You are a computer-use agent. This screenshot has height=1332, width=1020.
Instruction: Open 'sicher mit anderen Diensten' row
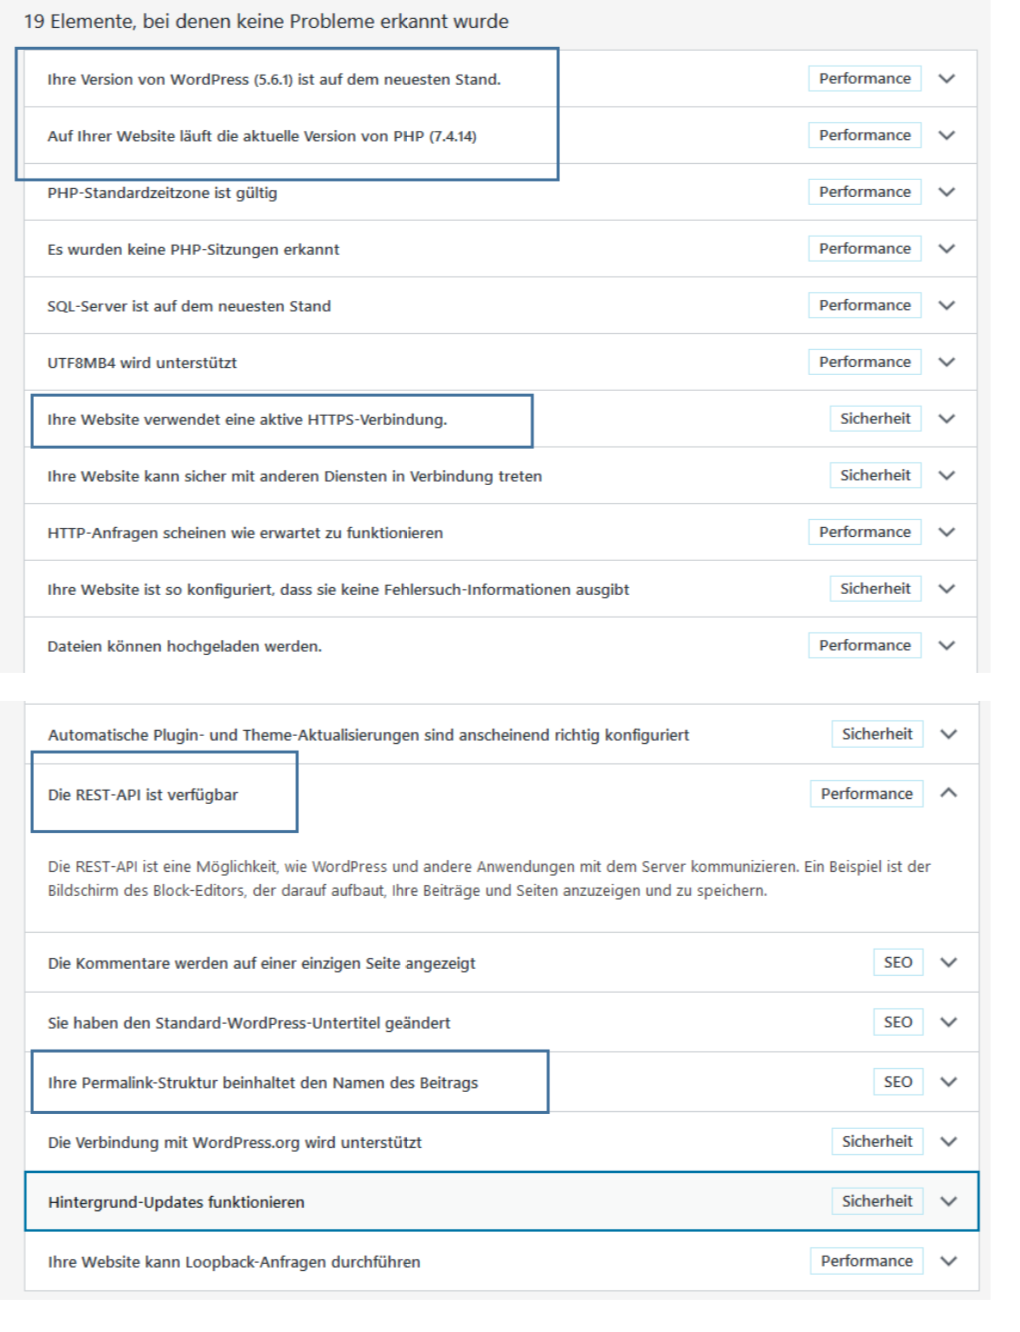(294, 476)
